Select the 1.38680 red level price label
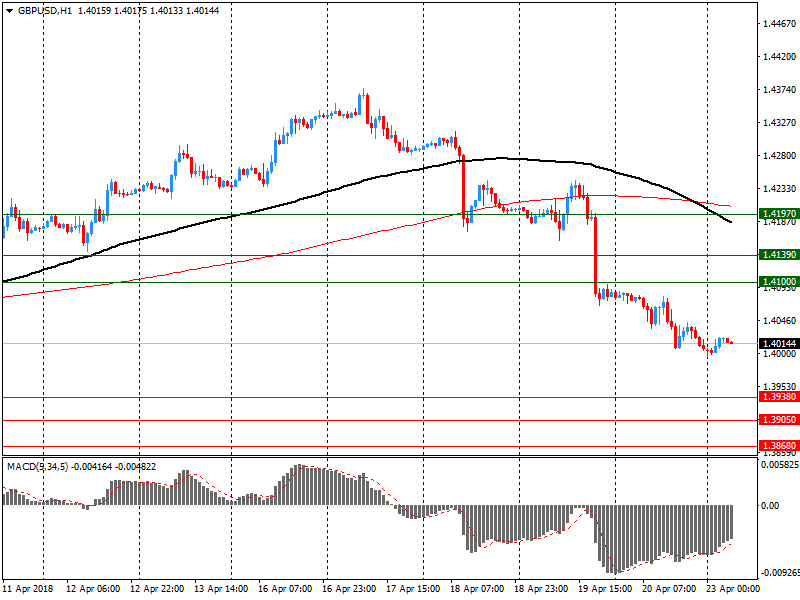 779,446
